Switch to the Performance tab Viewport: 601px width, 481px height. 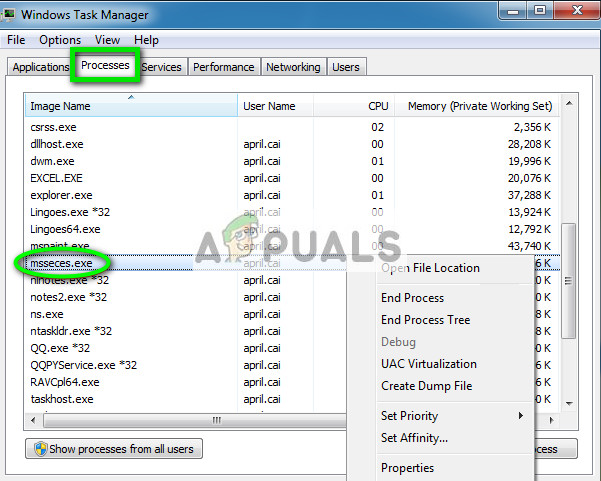223,67
